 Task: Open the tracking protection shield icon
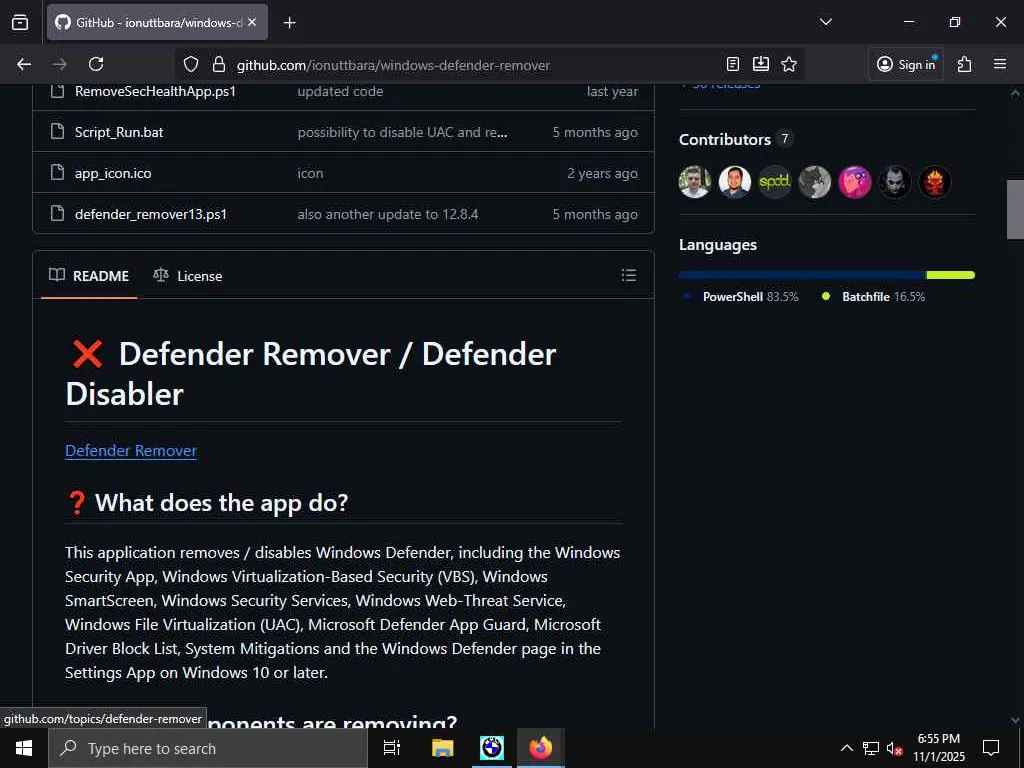pos(191,64)
